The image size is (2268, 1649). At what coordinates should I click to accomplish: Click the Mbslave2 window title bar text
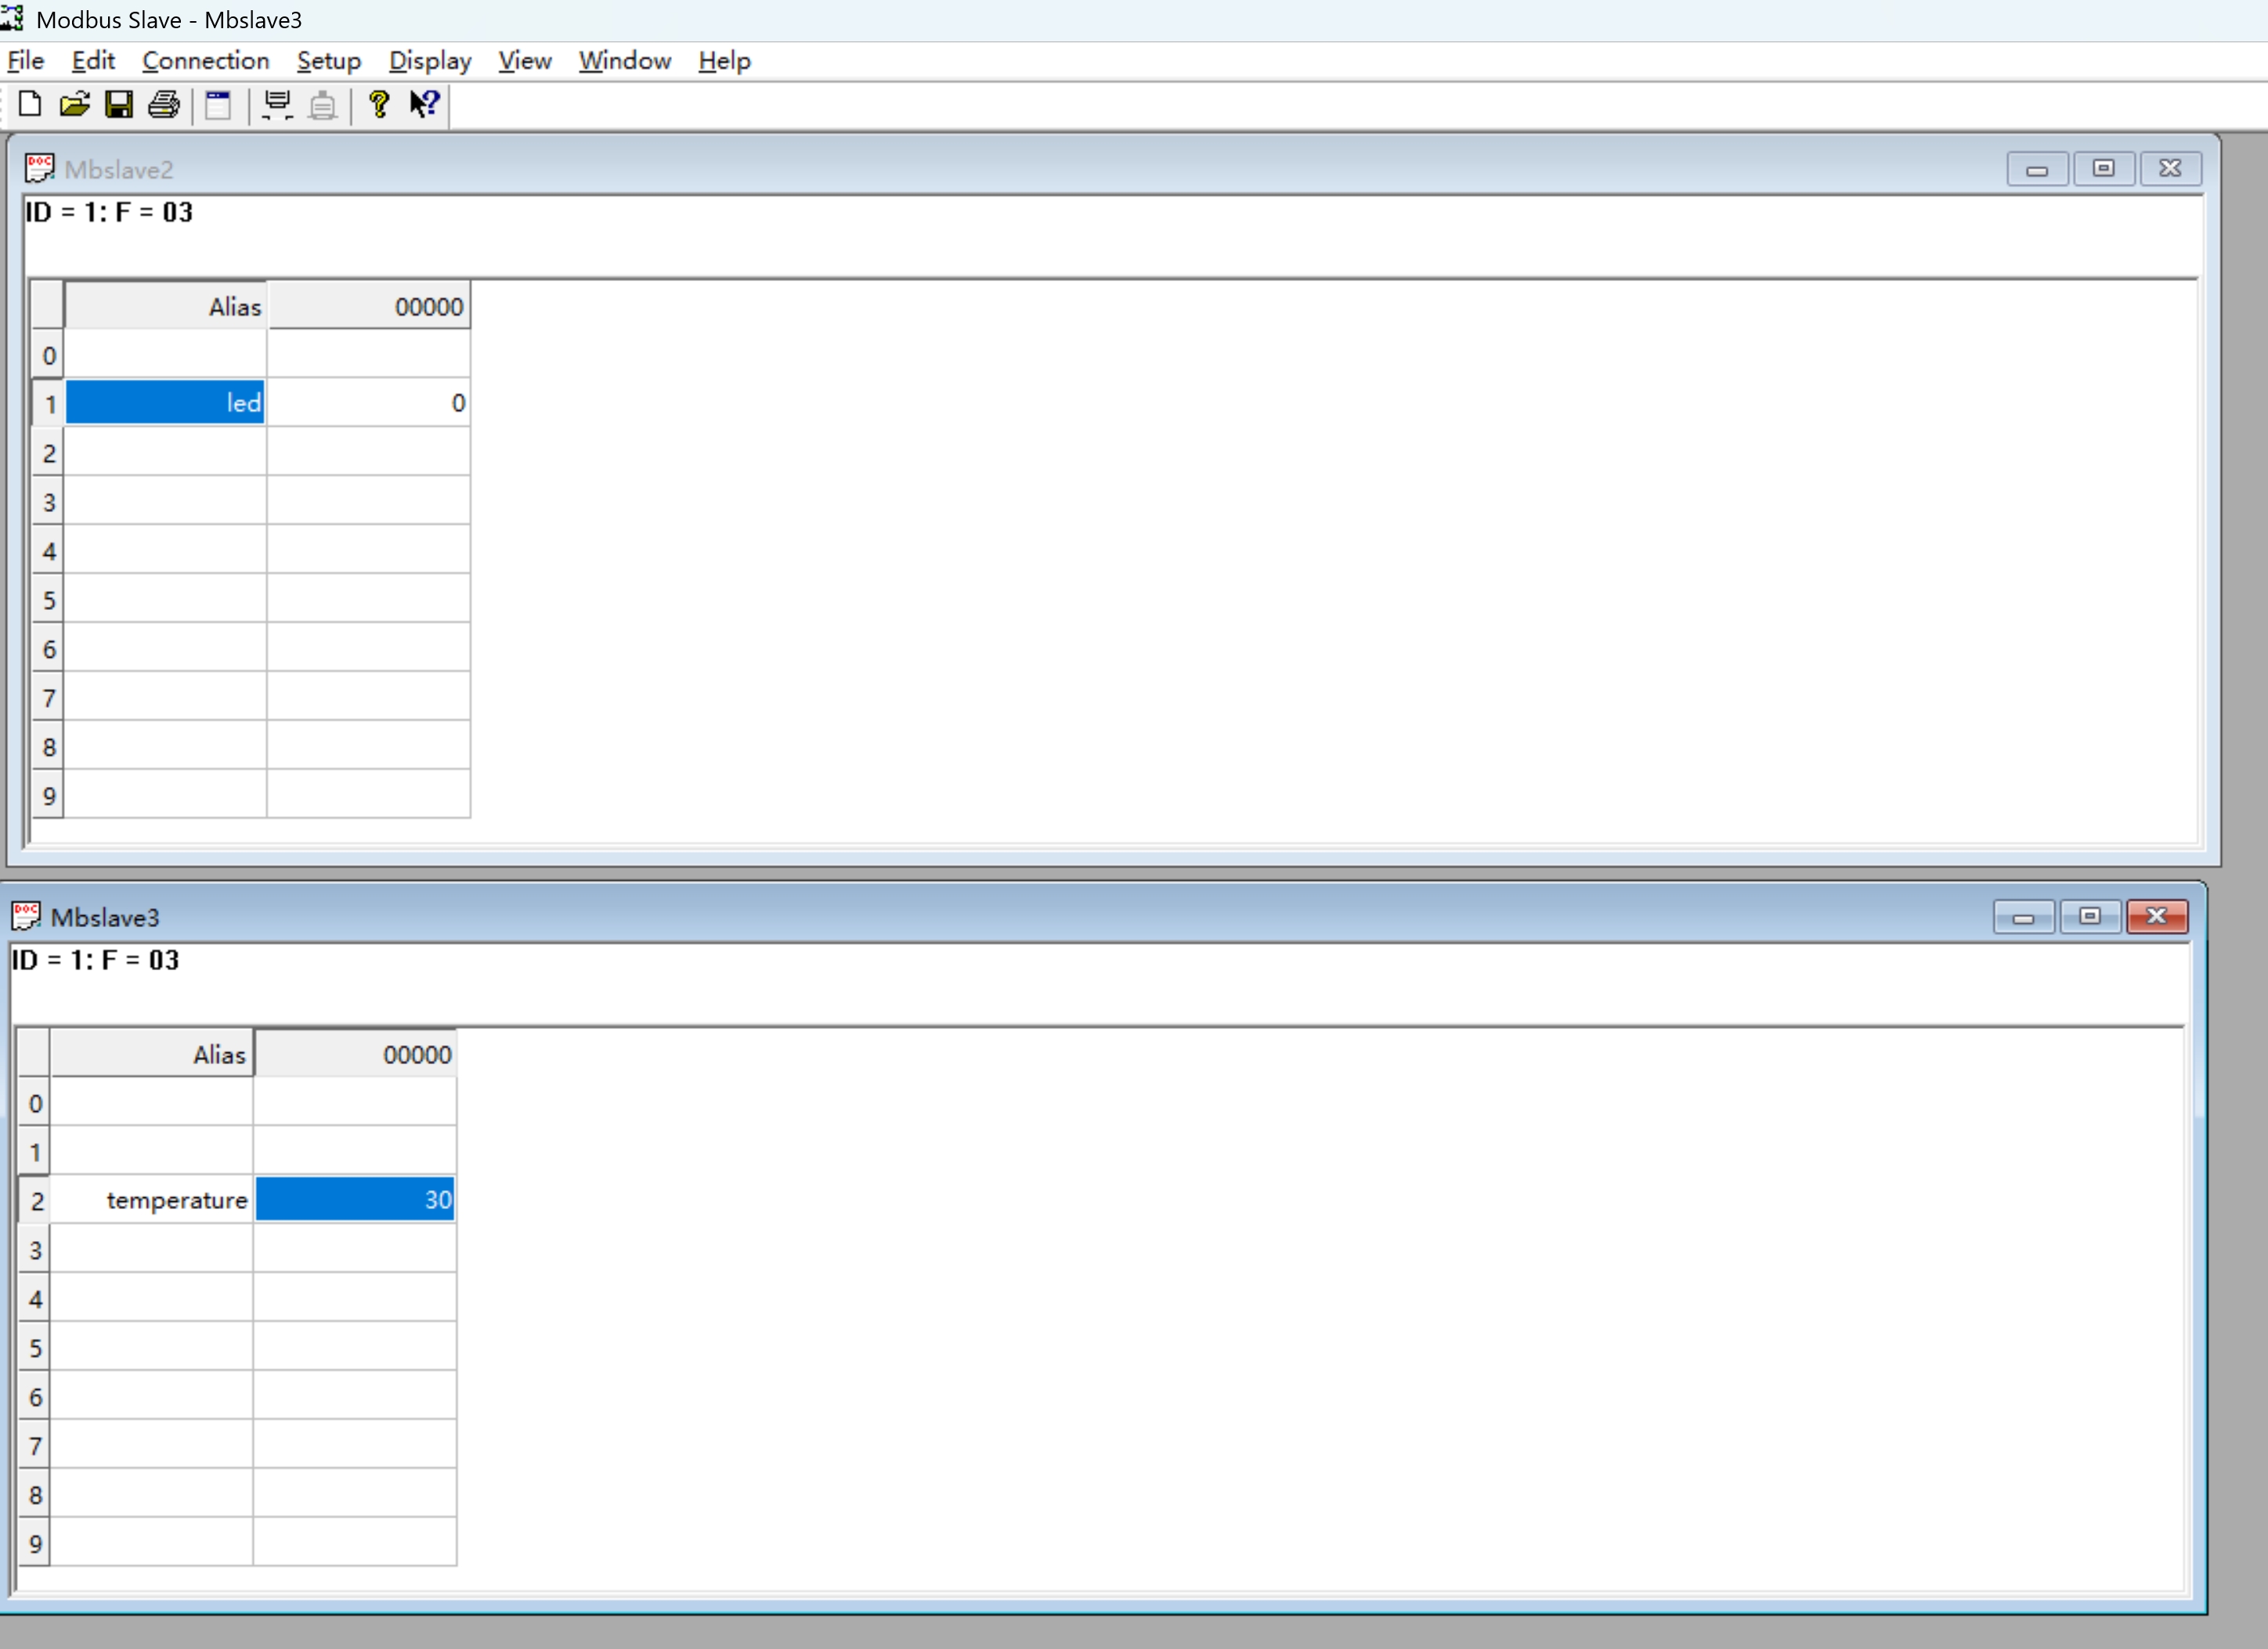[x=119, y=169]
